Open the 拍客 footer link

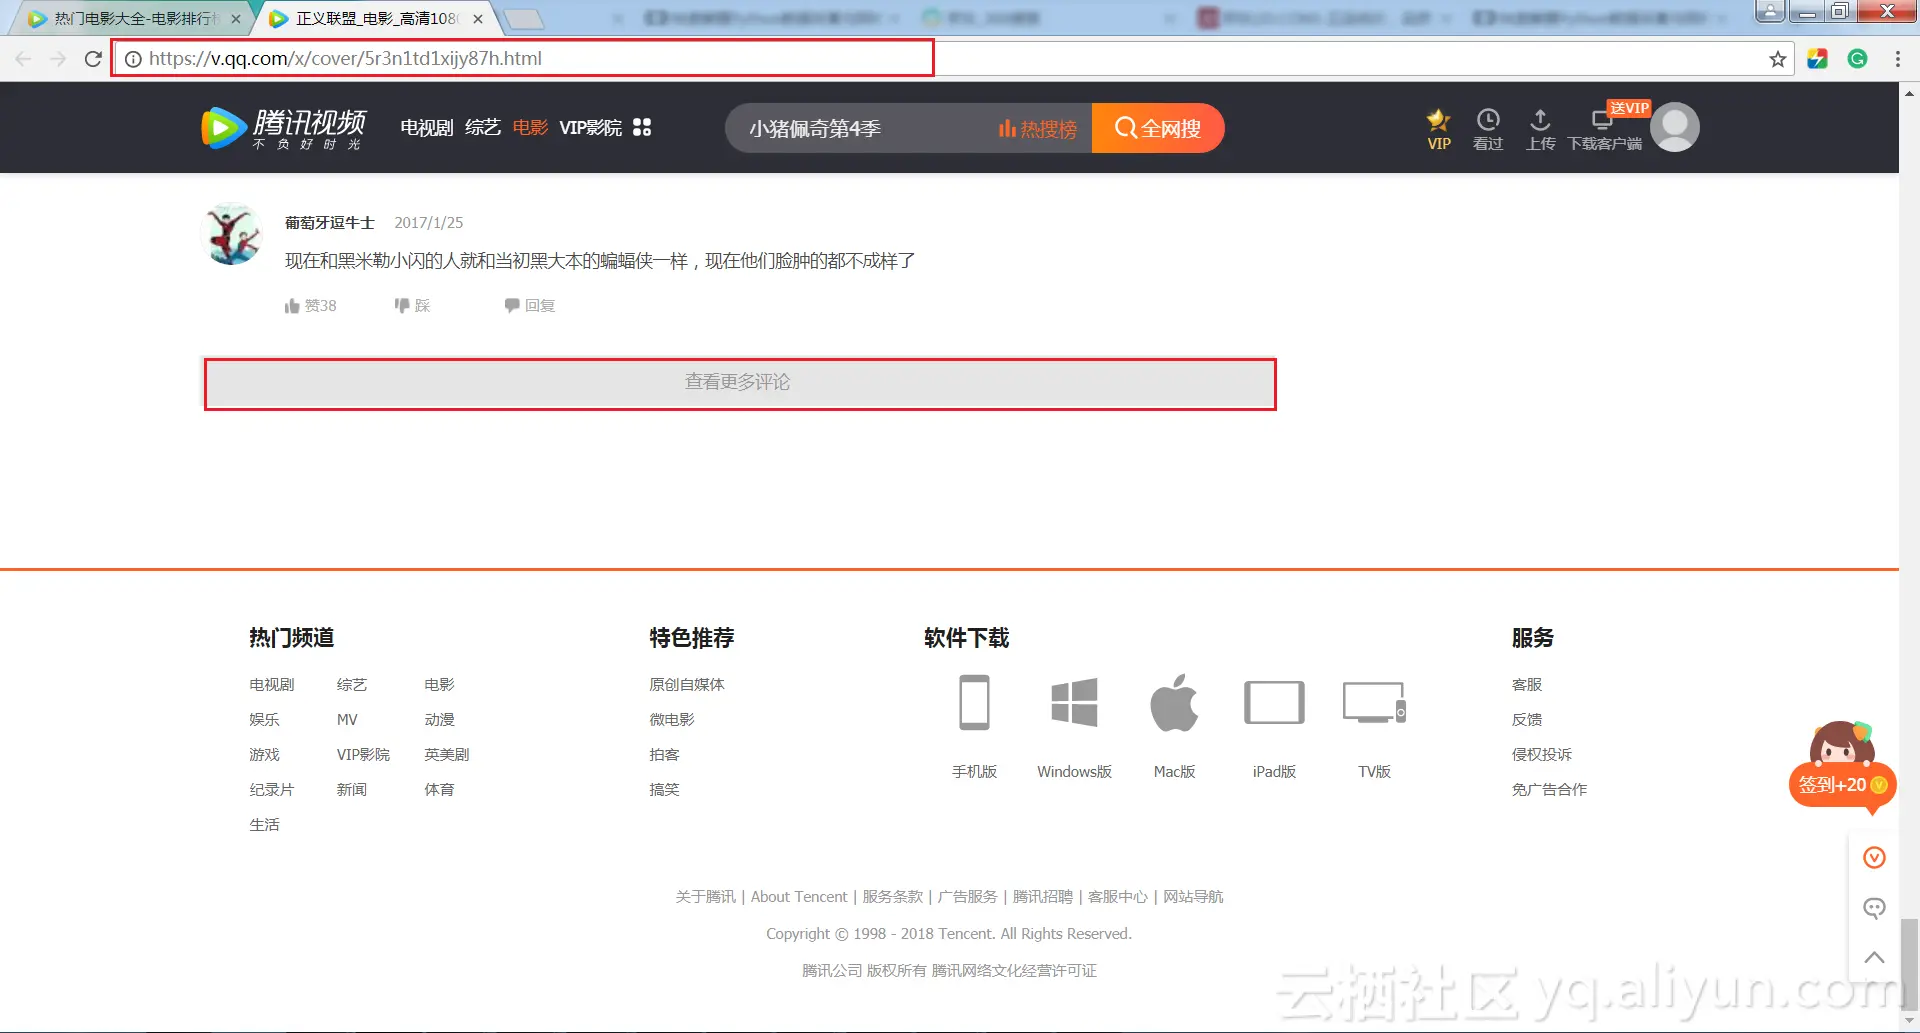664,755
